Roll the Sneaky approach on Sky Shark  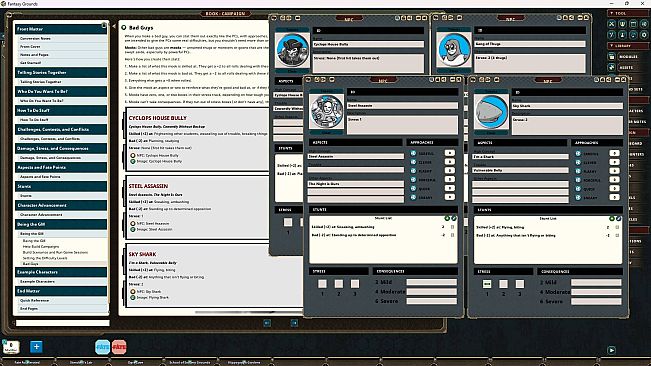tap(578, 198)
